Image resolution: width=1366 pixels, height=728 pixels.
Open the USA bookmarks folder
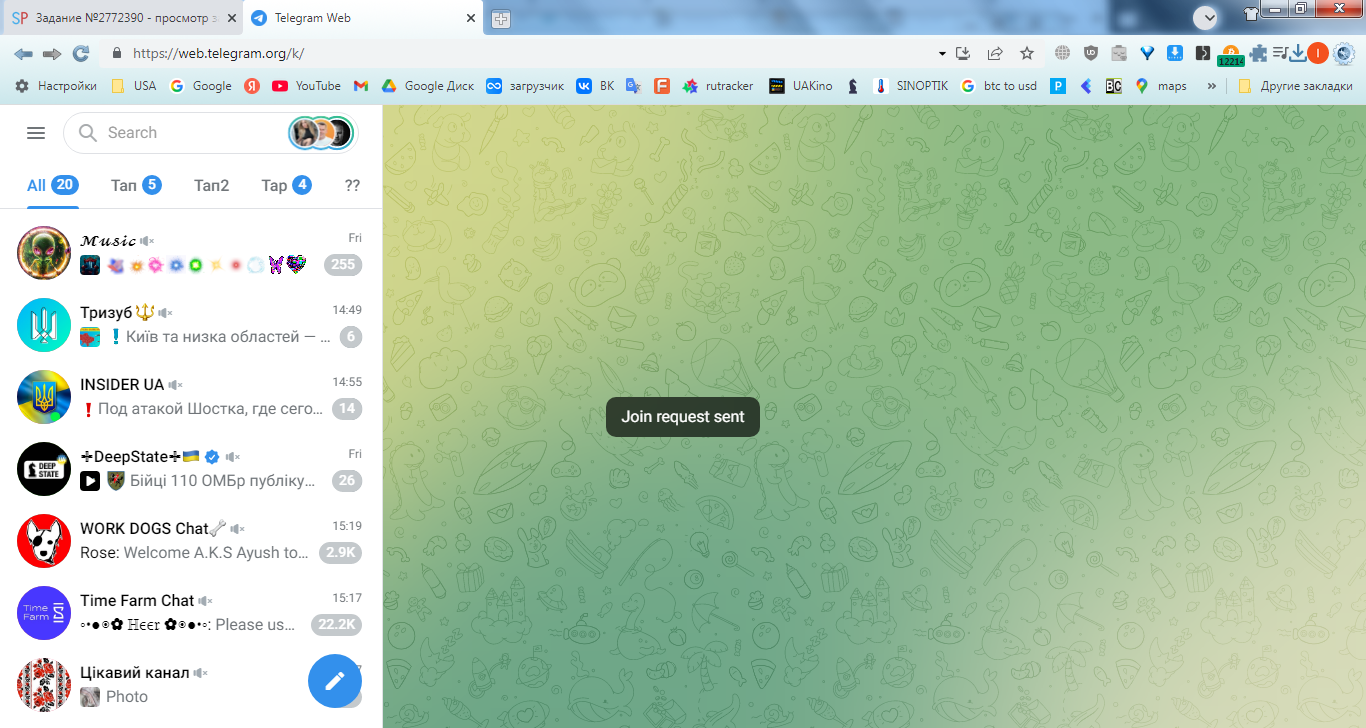click(134, 86)
